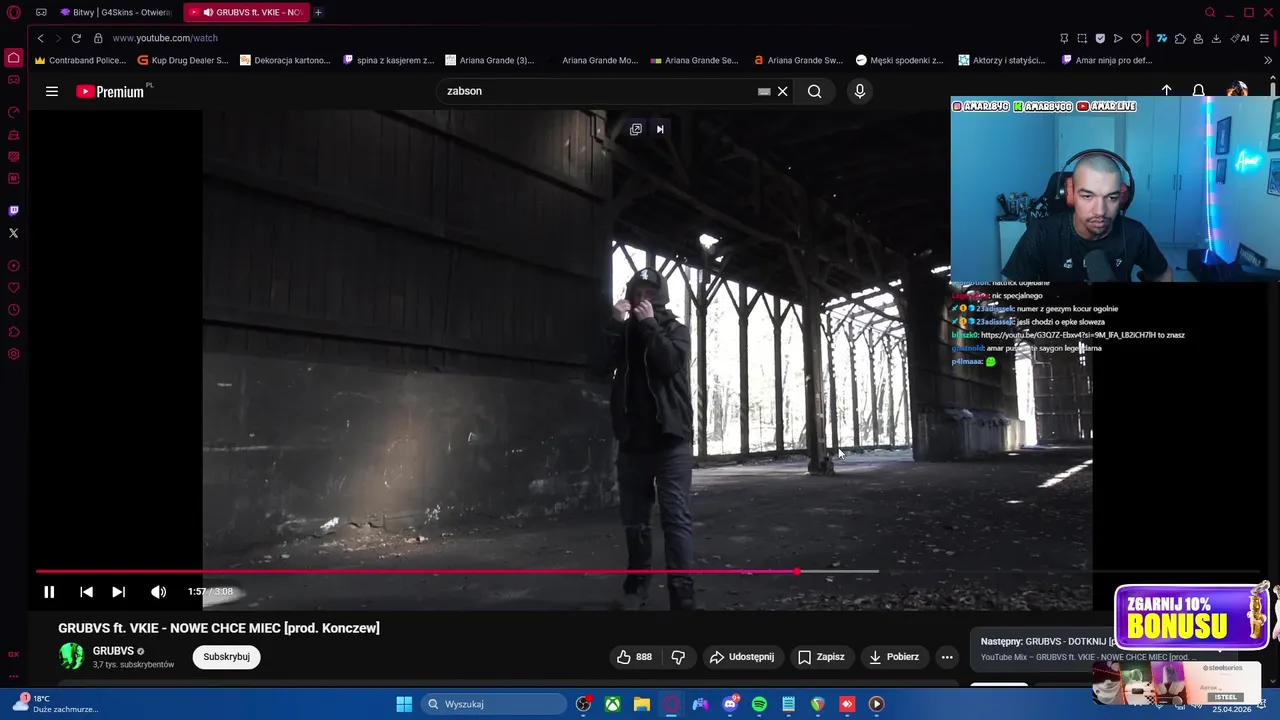Image resolution: width=1280 pixels, height=720 pixels.
Task: Go back to the previous page
Action: click(40, 38)
